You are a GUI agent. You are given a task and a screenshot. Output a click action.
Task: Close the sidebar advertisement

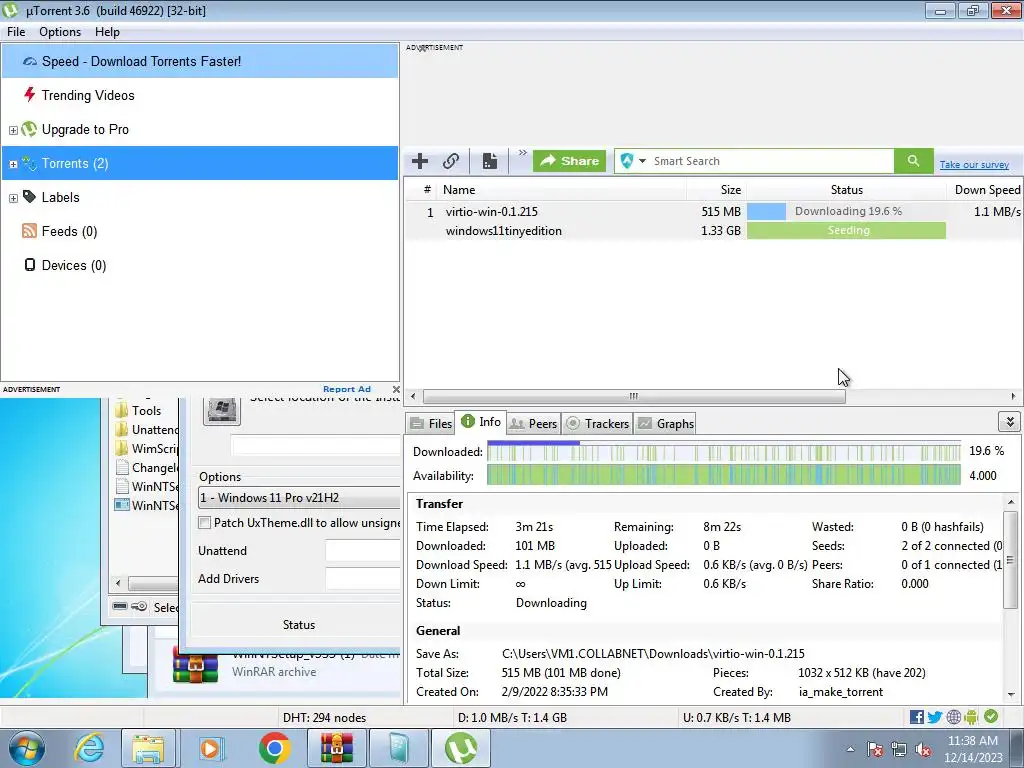pos(396,389)
